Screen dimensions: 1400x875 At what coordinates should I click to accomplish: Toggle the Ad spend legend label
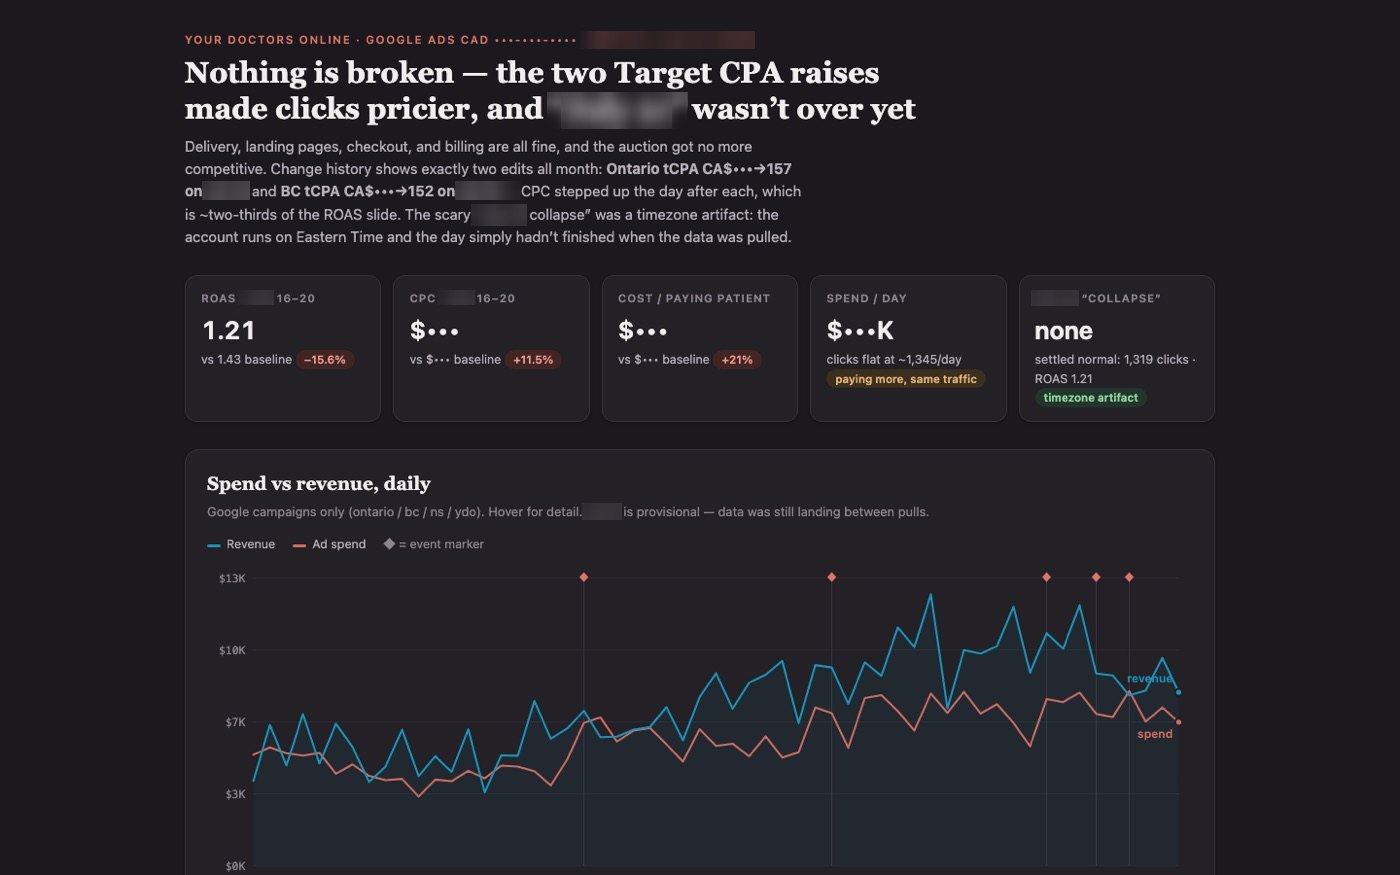[339, 544]
